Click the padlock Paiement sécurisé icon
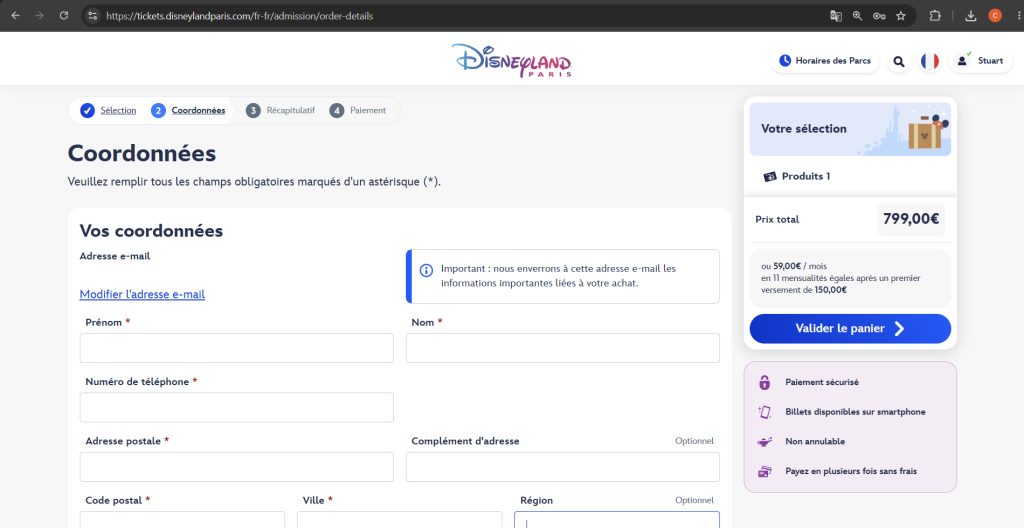The width and height of the screenshot is (1024, 528). click(765, 382)
